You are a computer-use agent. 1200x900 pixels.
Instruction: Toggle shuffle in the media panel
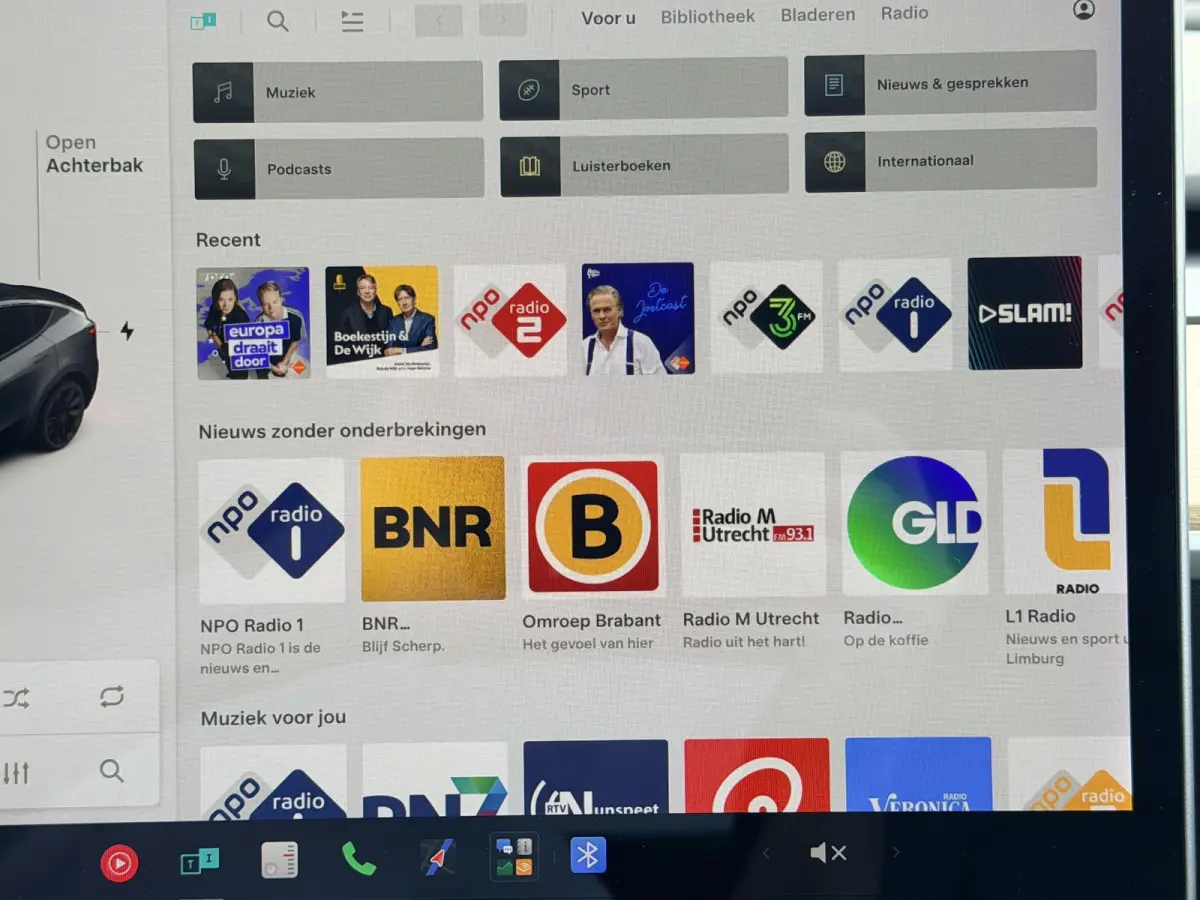(16, 698)
